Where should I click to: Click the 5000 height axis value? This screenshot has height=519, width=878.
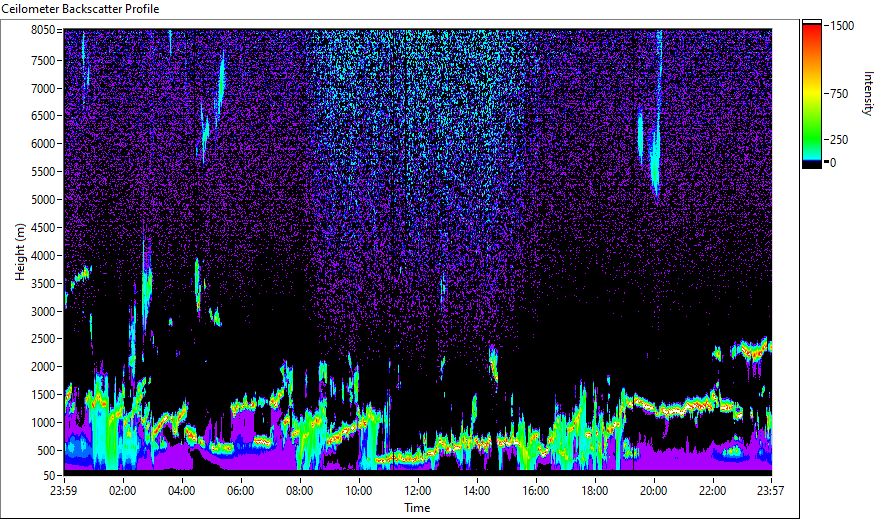click(43, 200)
